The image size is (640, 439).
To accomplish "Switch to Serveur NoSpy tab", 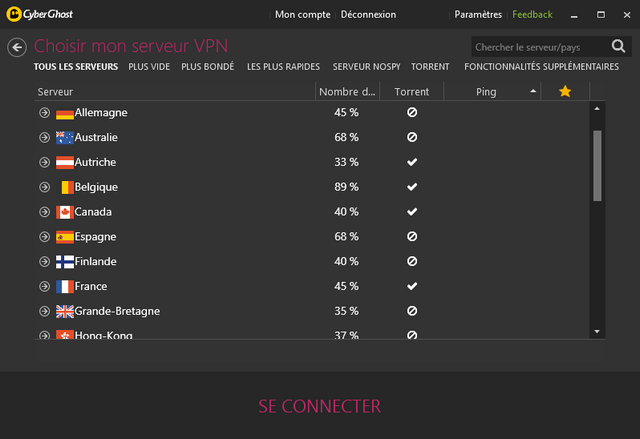I will pyautogui.click(x=366, y=67).
